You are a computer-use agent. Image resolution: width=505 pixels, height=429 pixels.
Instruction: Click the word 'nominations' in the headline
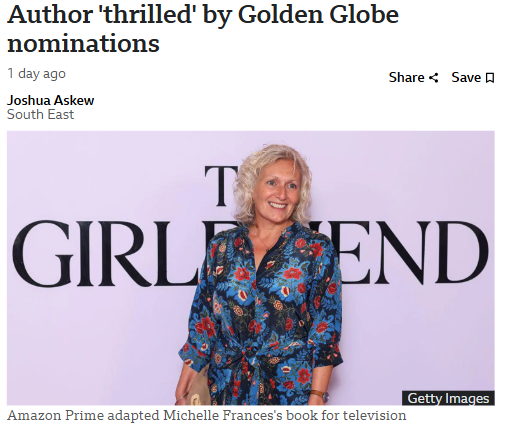coord(83,44)
